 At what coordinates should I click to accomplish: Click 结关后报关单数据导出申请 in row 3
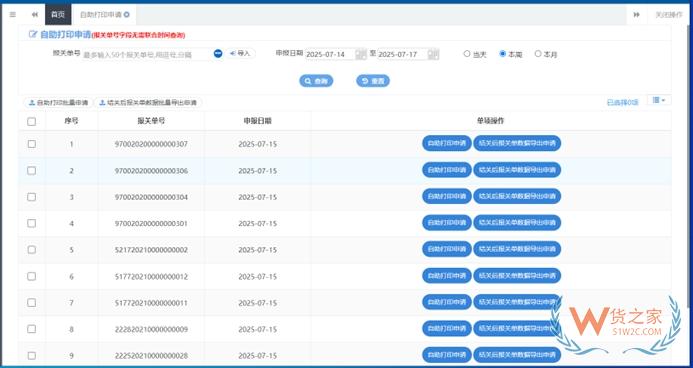(517, 196)
